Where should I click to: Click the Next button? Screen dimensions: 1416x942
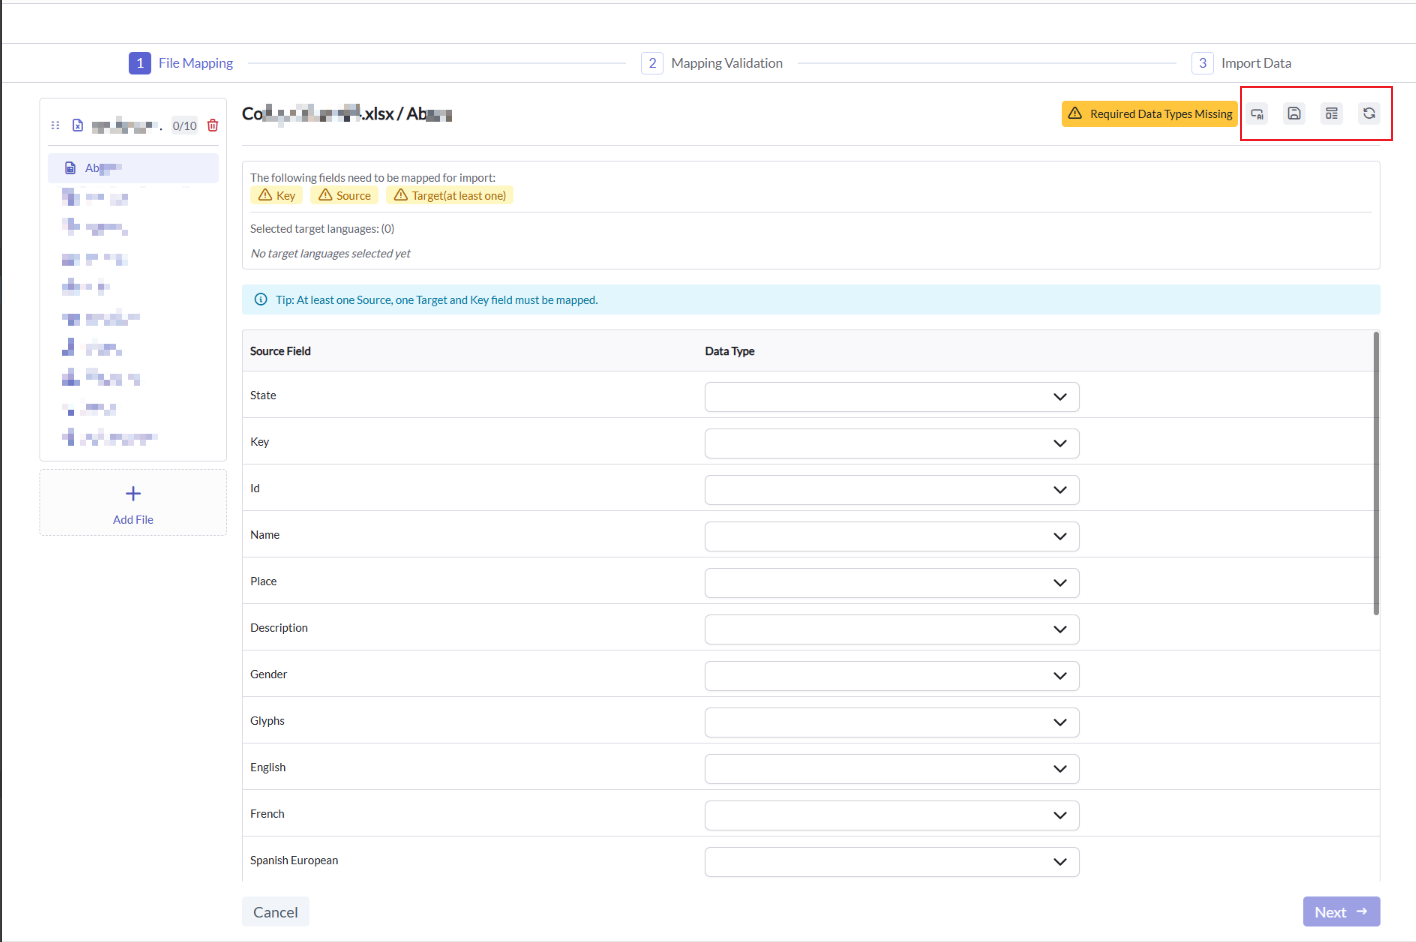tap(1340, 912)
